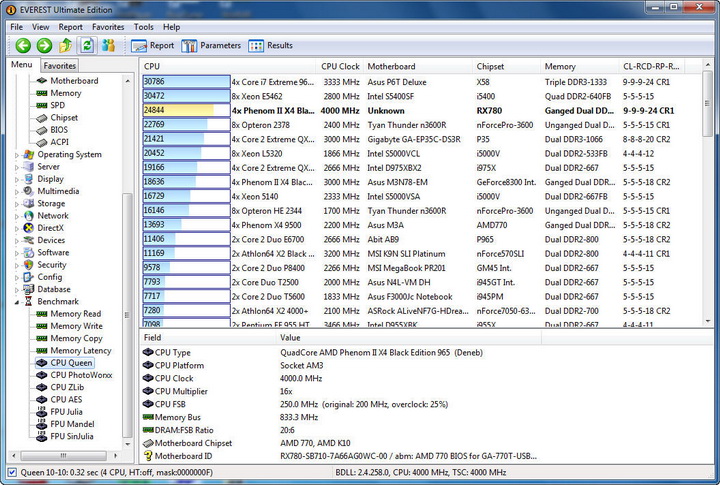720x485 pixels.
Task: Select Memory Read benchmark
Action: tap(76, 314)
